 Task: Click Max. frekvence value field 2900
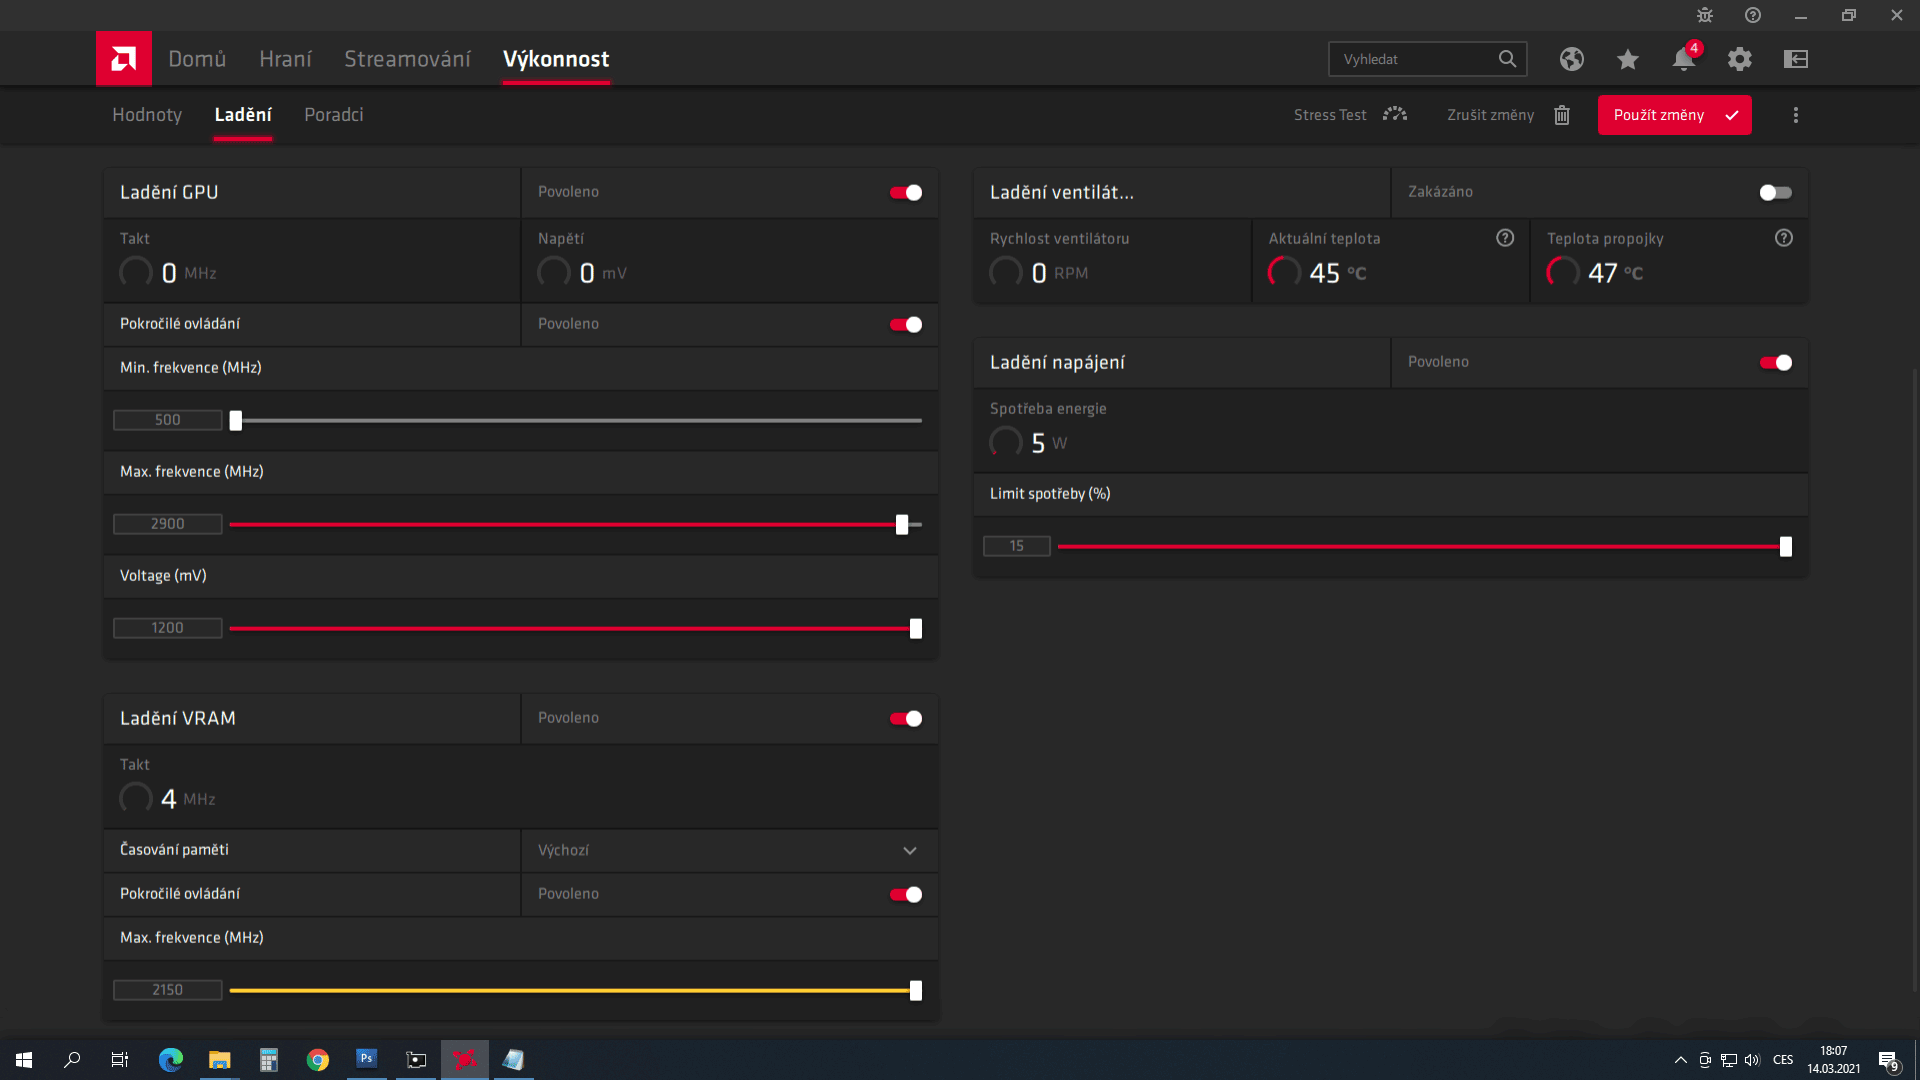click(168, 524)
